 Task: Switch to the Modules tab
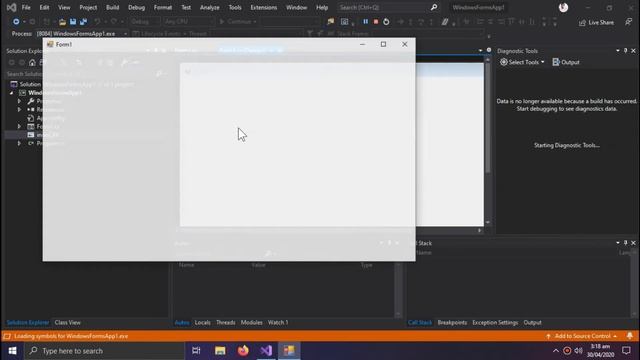tap(251, 322)
